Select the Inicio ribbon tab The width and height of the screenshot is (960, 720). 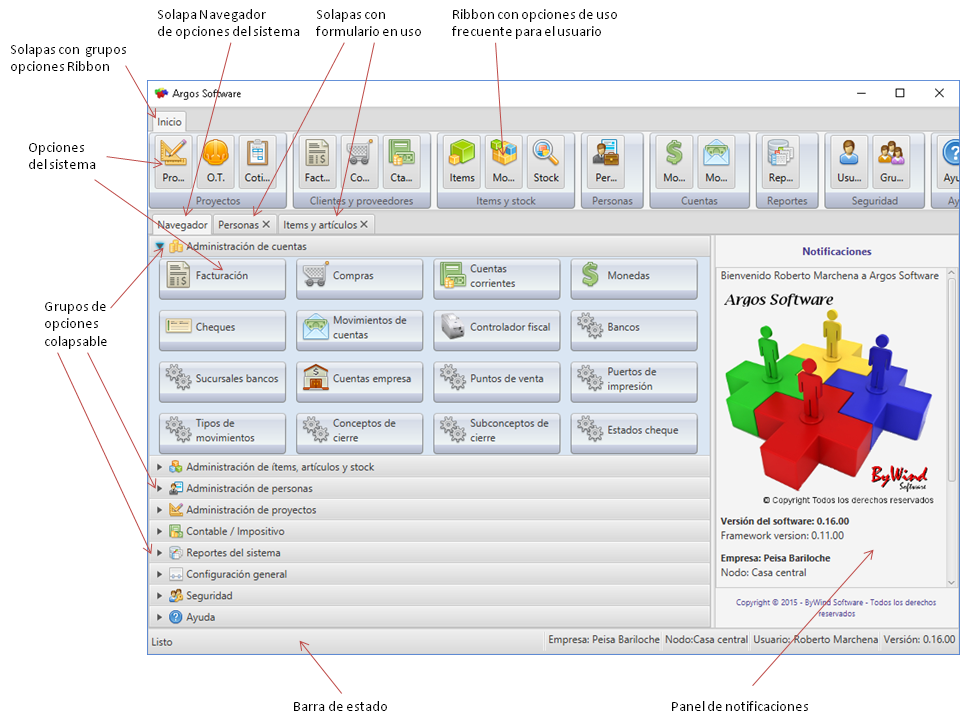click(x=169, y=122)
